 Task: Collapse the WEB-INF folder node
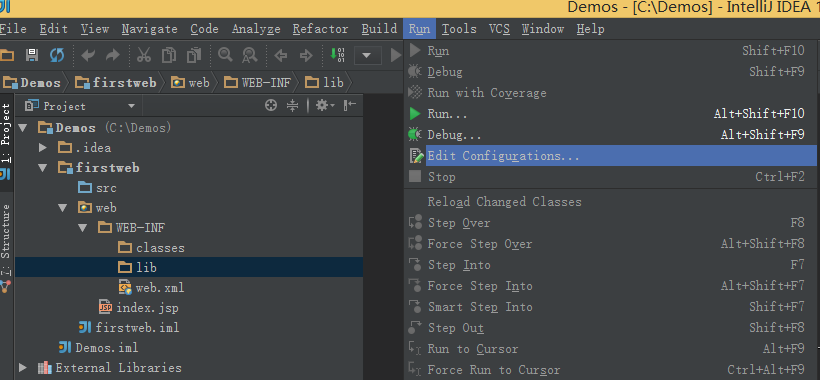click(83, 228)
